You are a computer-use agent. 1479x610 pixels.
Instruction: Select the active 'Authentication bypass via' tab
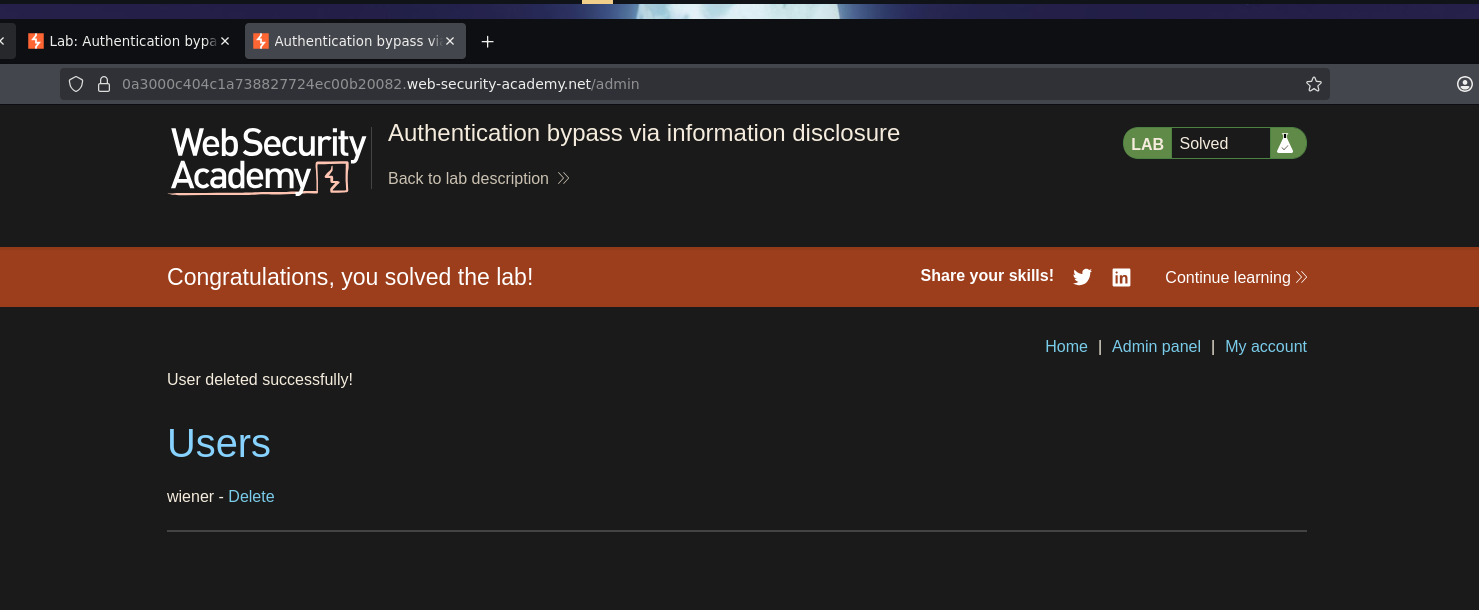click(x=355, y=41)
